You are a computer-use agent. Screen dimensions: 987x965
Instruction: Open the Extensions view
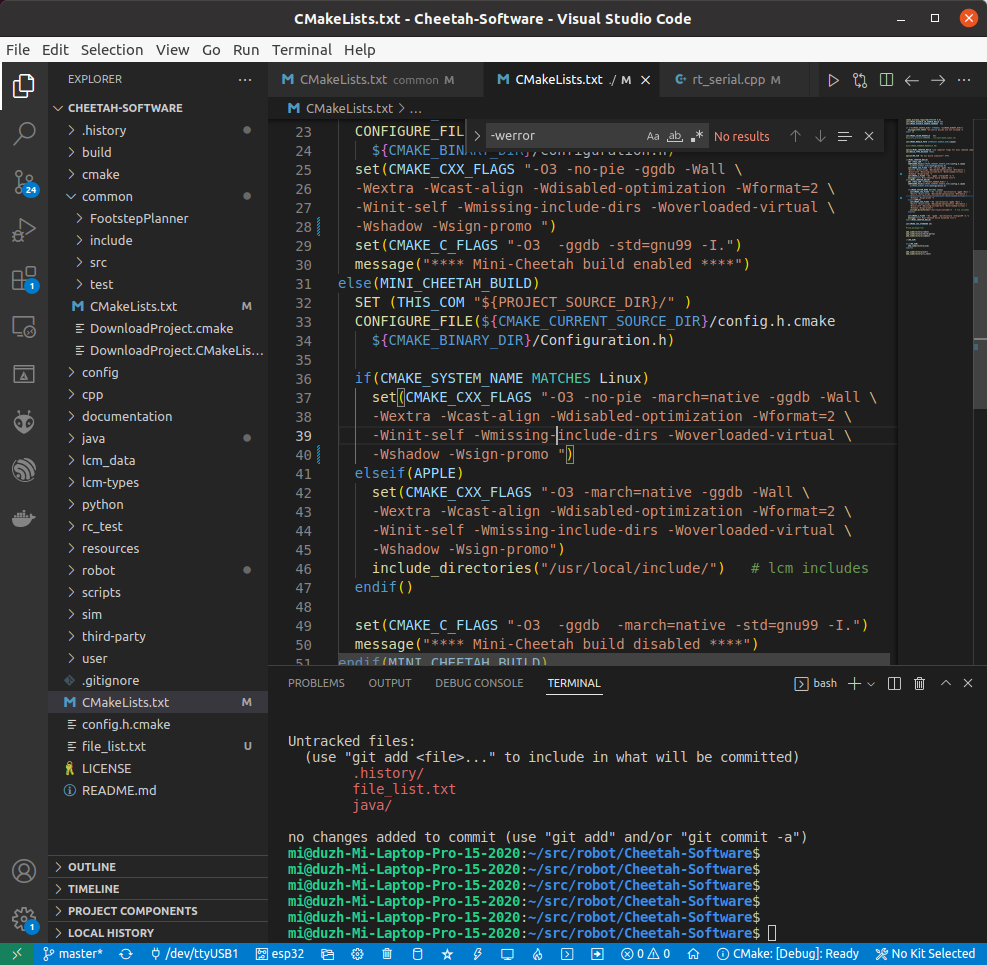click(24, 277)
